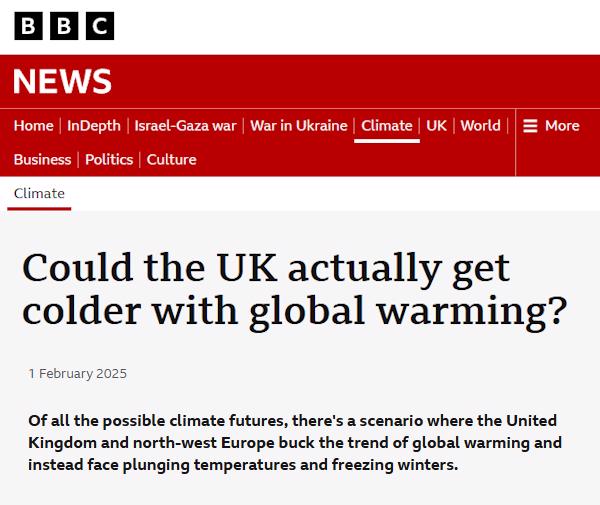Navigate to the Business section
Screen dimensions: 600x505
coord(43,160)
